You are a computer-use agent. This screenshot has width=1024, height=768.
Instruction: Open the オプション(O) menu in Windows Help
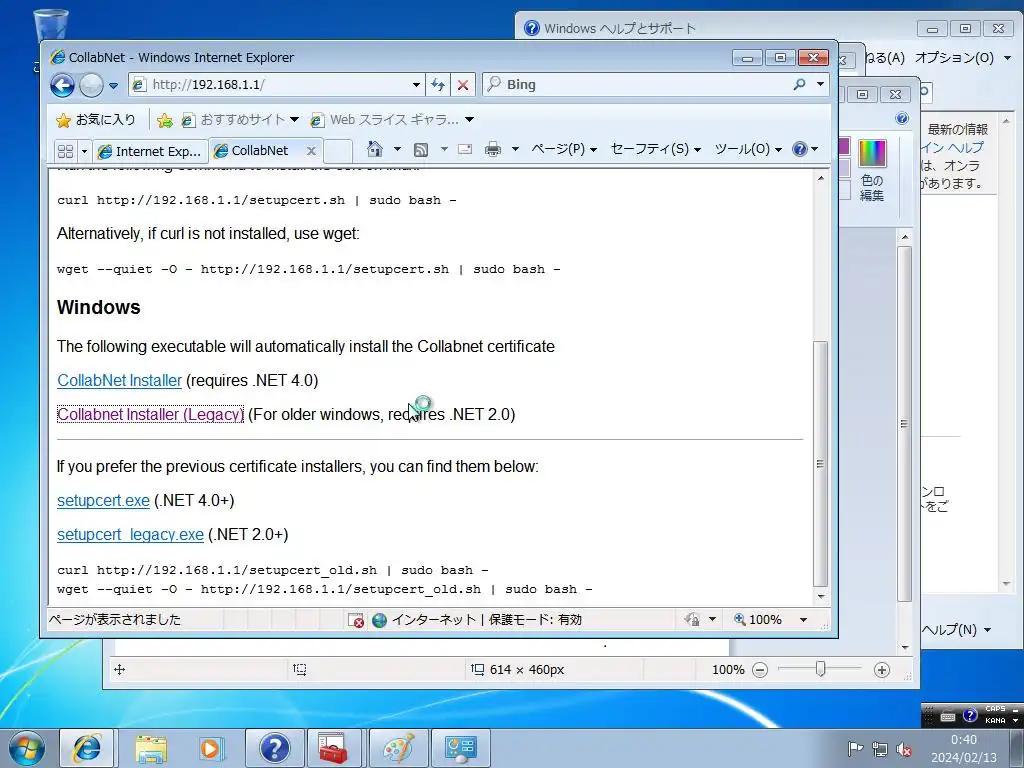963,58
